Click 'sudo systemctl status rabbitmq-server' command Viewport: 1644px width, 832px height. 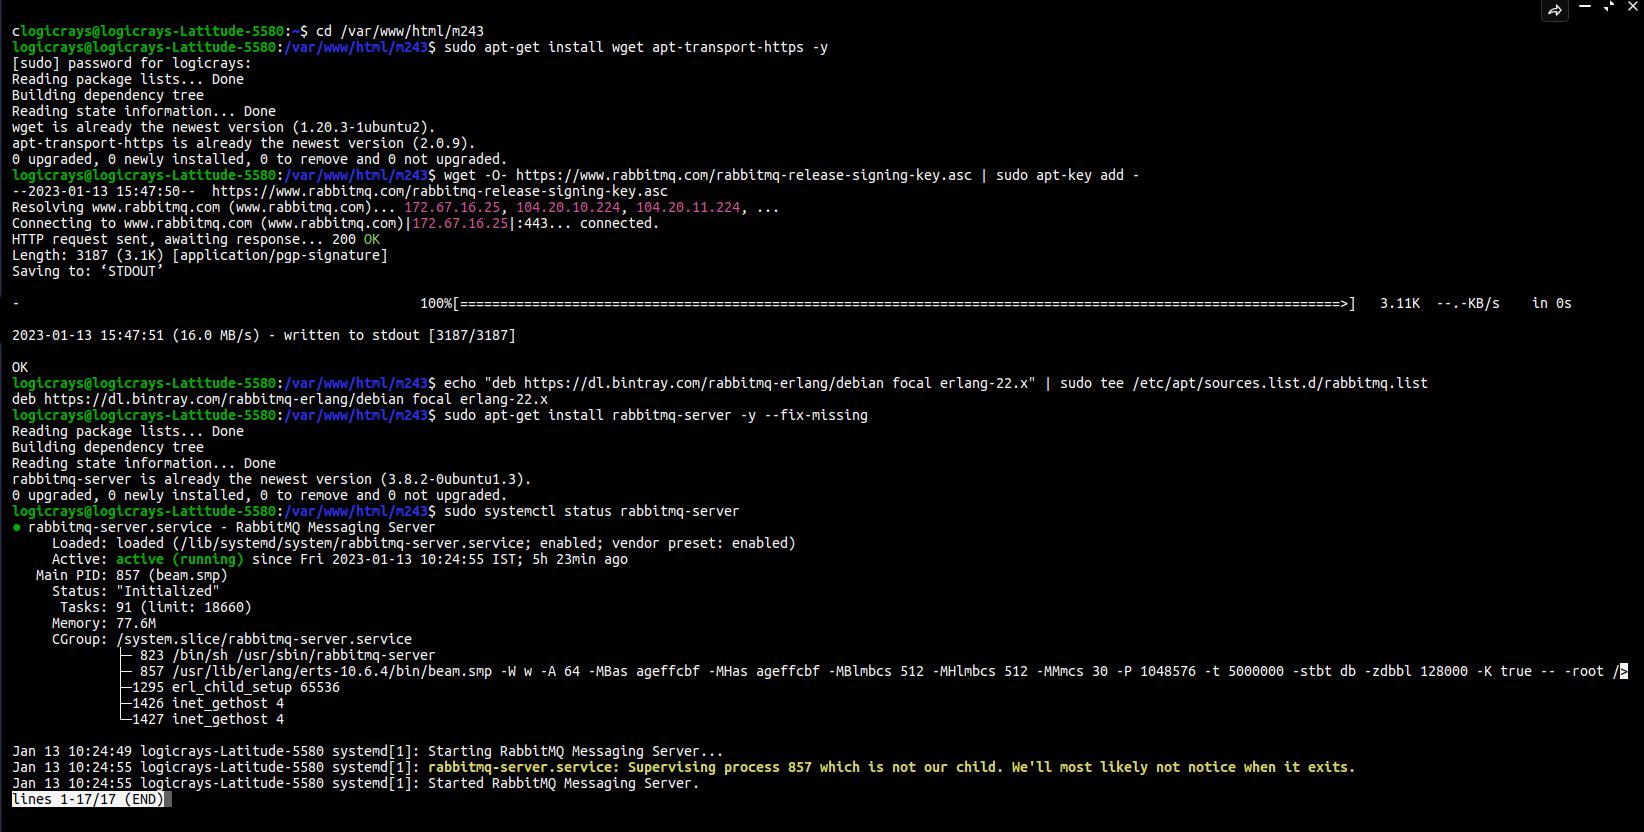tap(592, 511)
